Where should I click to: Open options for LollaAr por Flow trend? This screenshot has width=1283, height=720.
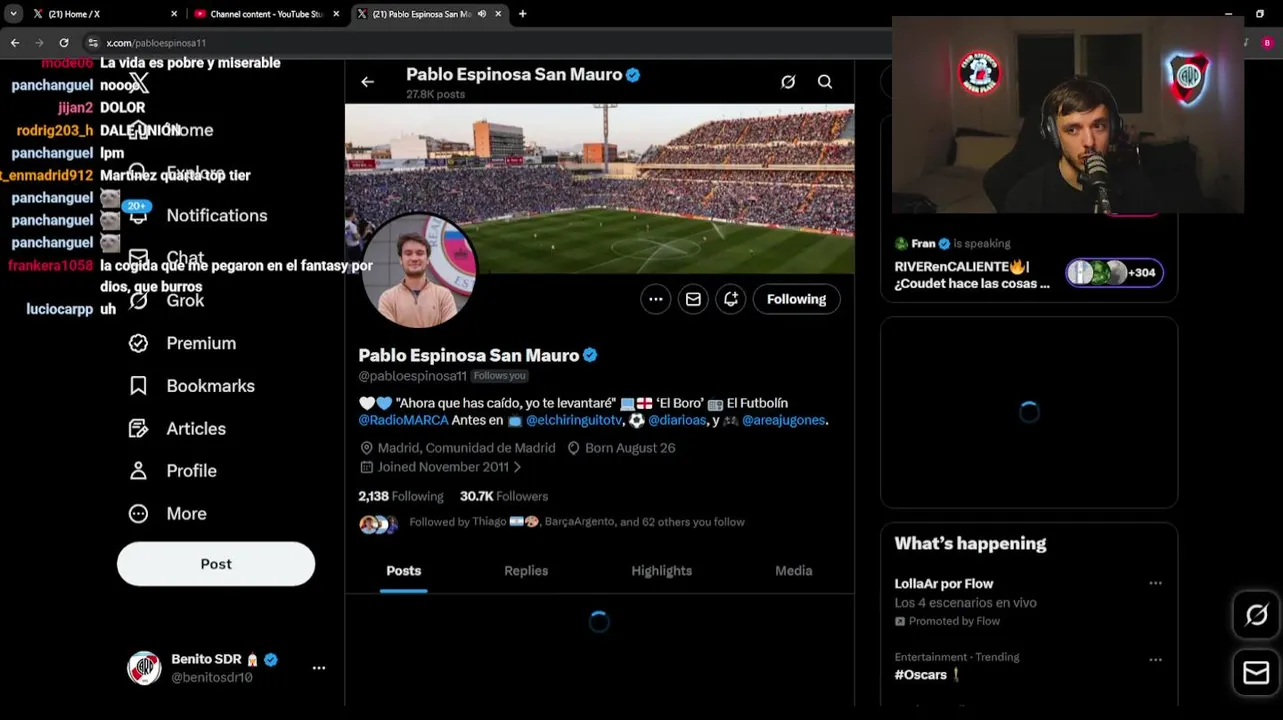tap(1155, 583)
